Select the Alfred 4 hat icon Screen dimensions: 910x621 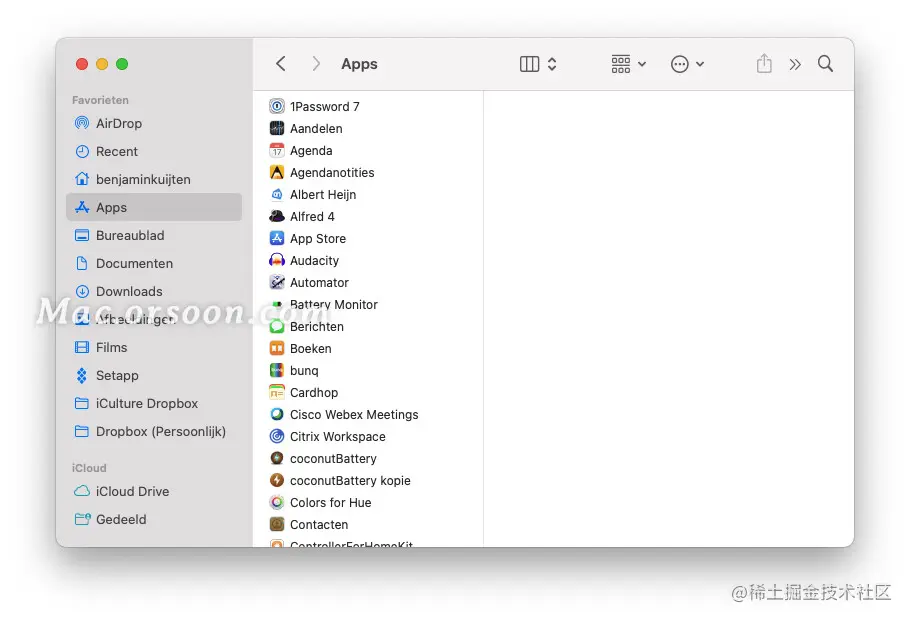(x=277, y=216)
